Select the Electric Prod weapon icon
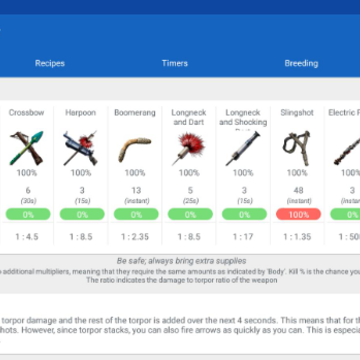 point(347,151)
